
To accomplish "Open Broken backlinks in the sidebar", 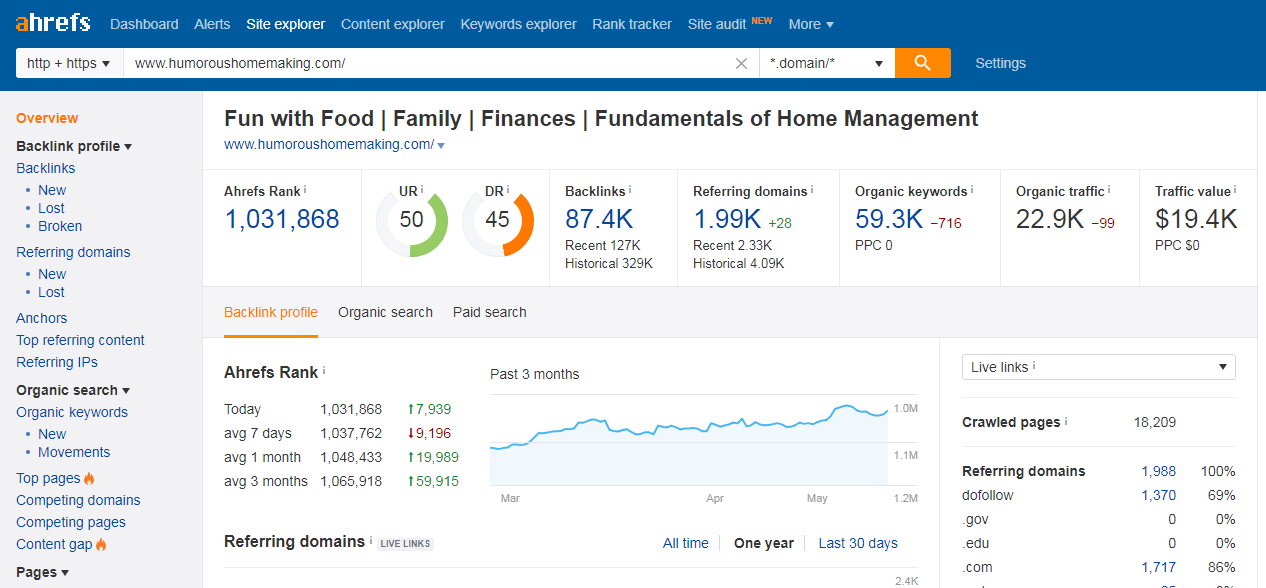I will point(60,226).
